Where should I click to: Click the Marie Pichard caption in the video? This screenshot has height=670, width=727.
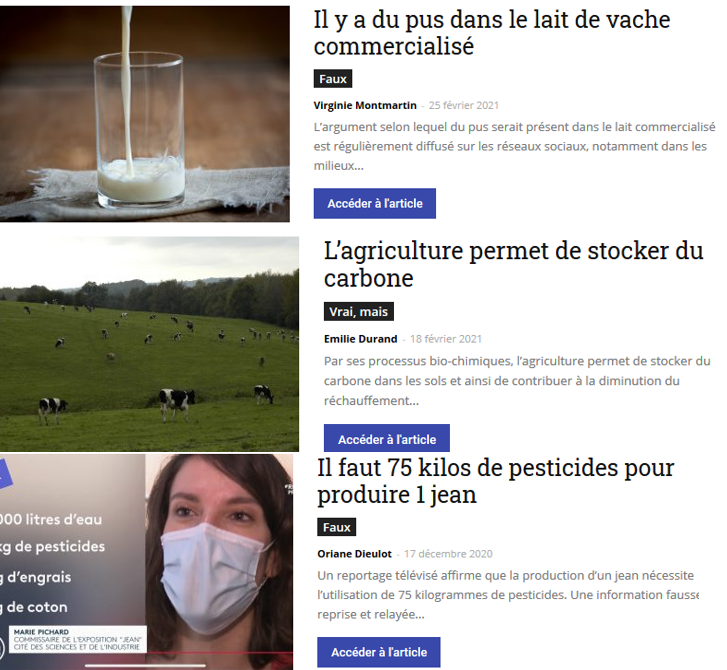click(x=77, y=639)
